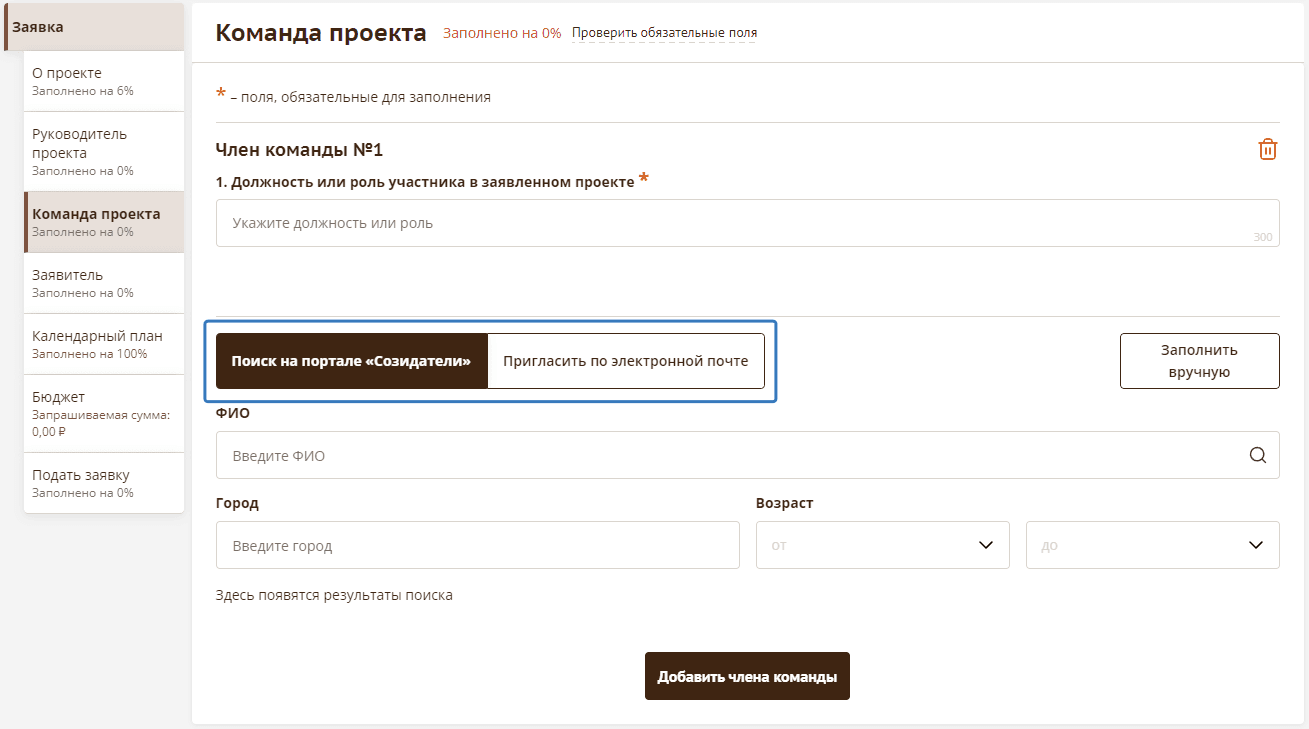This screenshot has height=729, width=1309.
Task: Expand the age 'от' dropdown
Action: pos(882,545)
